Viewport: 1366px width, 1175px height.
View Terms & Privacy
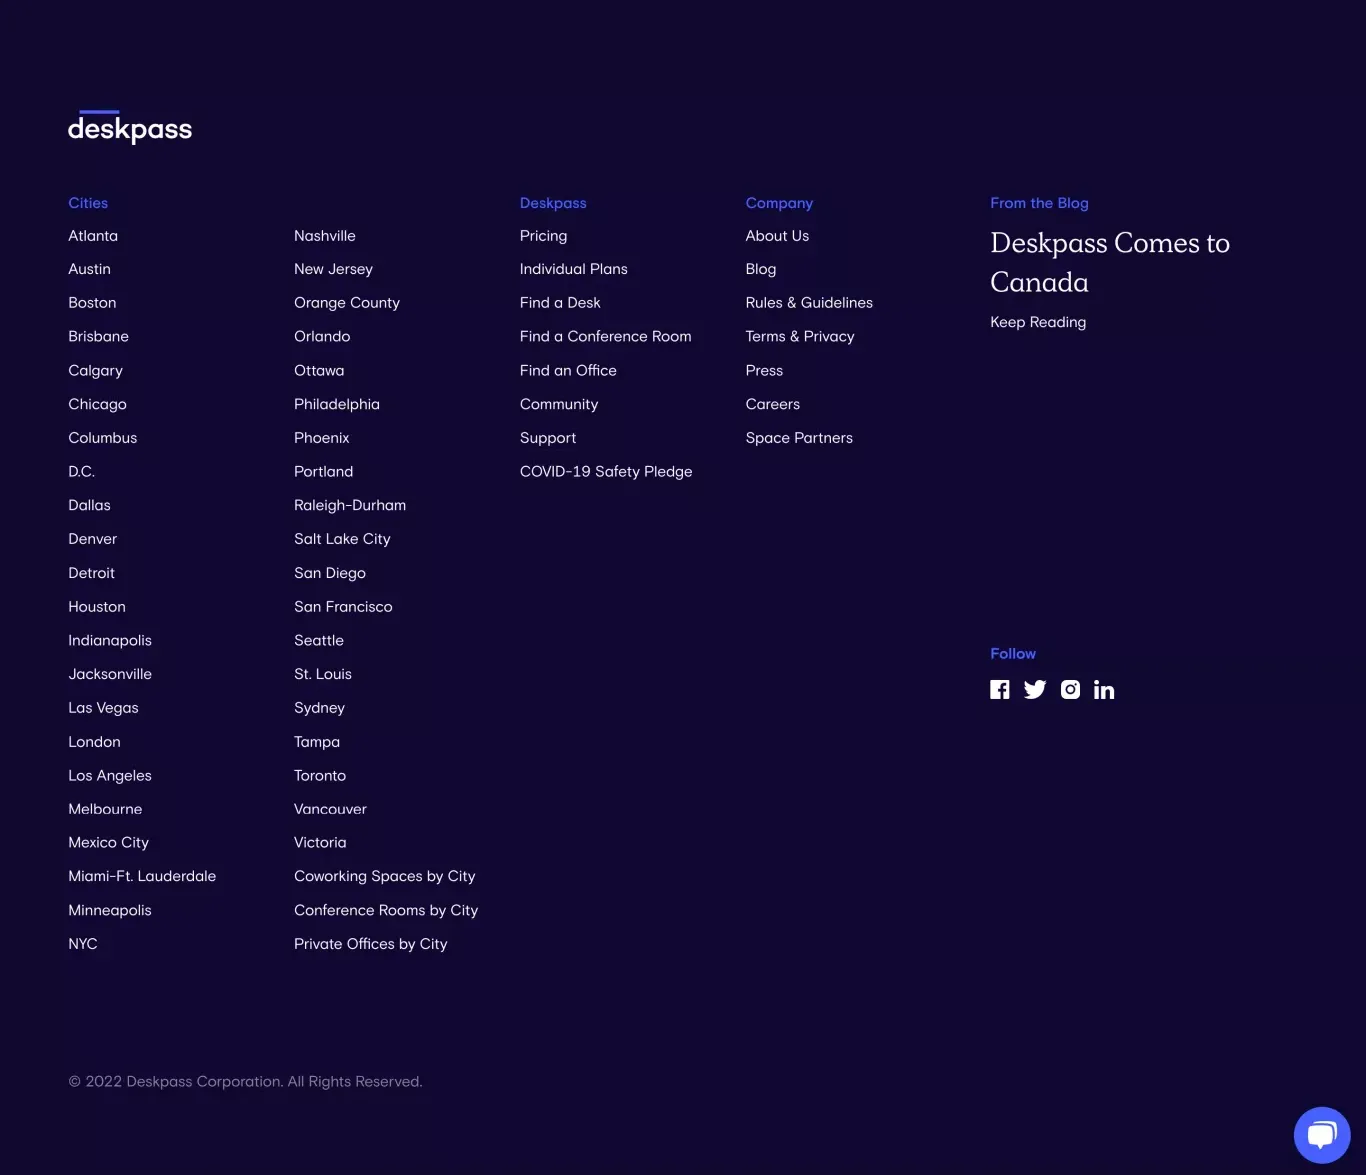[x=800, y=337]
